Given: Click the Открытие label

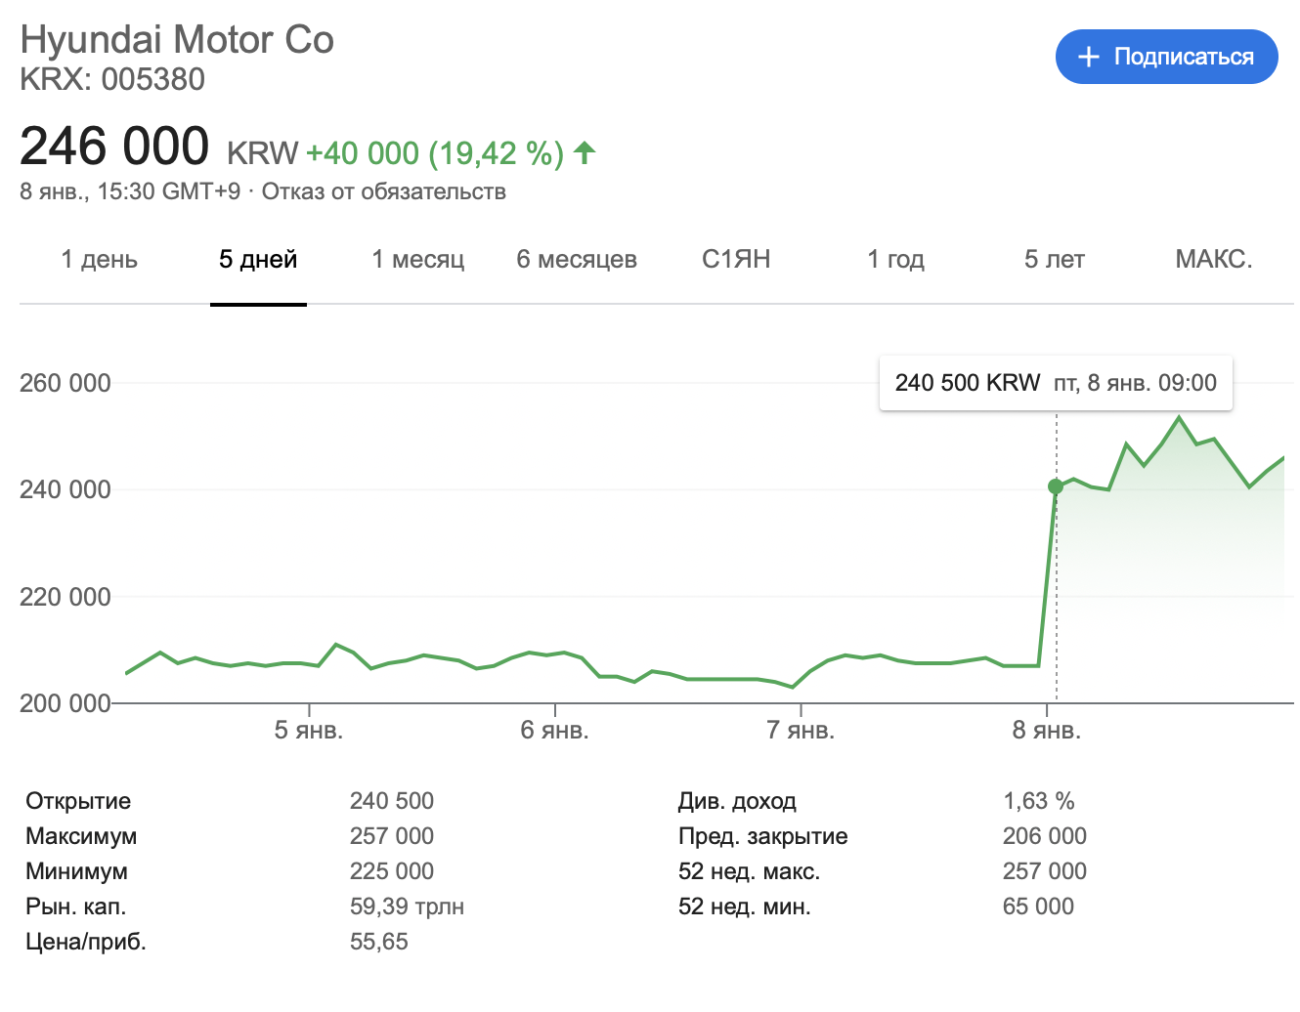Looking at the screenshot, I should click(x=78, y=801).
